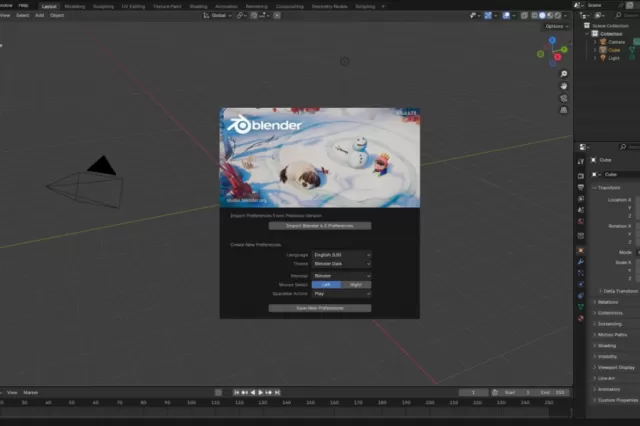This screenshot has width=640, height=426.
Task: Click Import Blender Preferences button
Action: tap(320, 226)
